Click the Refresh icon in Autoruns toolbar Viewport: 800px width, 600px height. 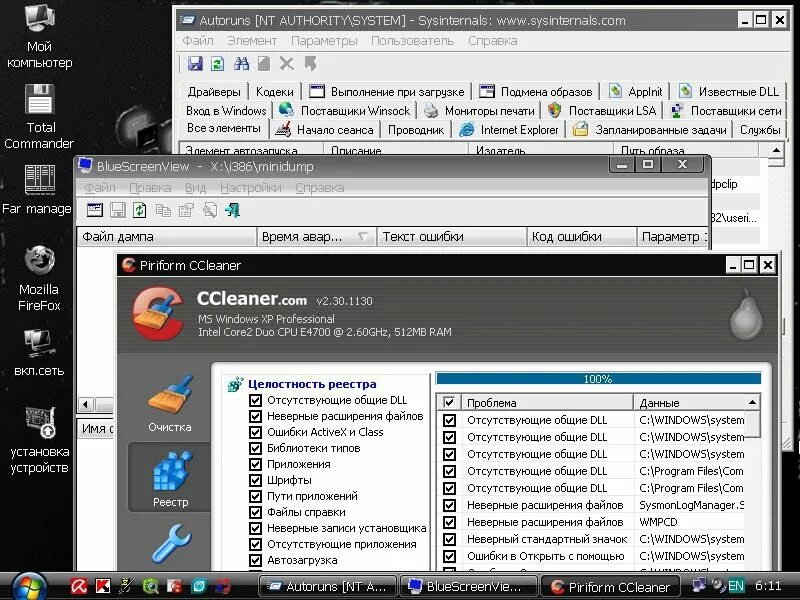217,64
